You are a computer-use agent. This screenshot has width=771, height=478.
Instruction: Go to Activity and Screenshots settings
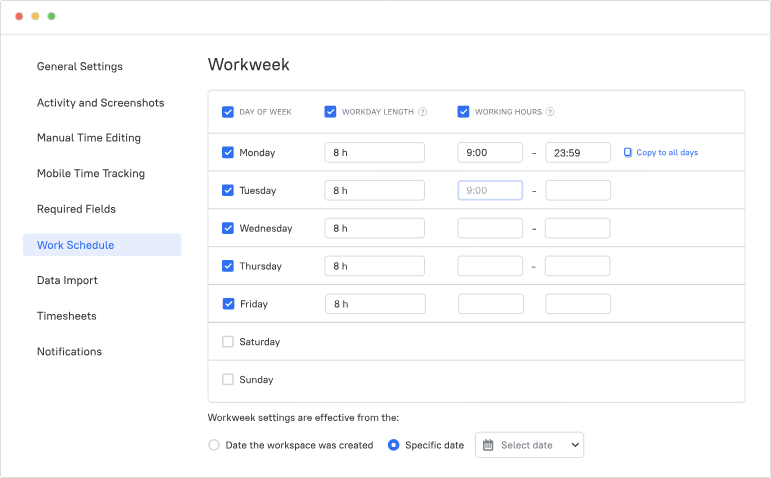100,103
